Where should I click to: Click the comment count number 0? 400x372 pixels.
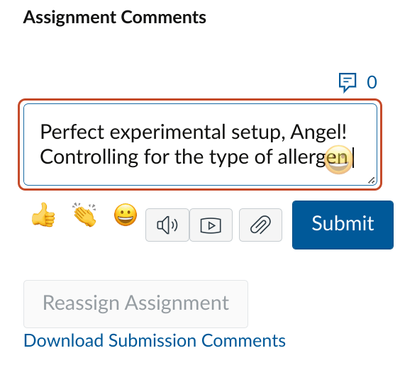pyautogui.click(x=372, y=82)
